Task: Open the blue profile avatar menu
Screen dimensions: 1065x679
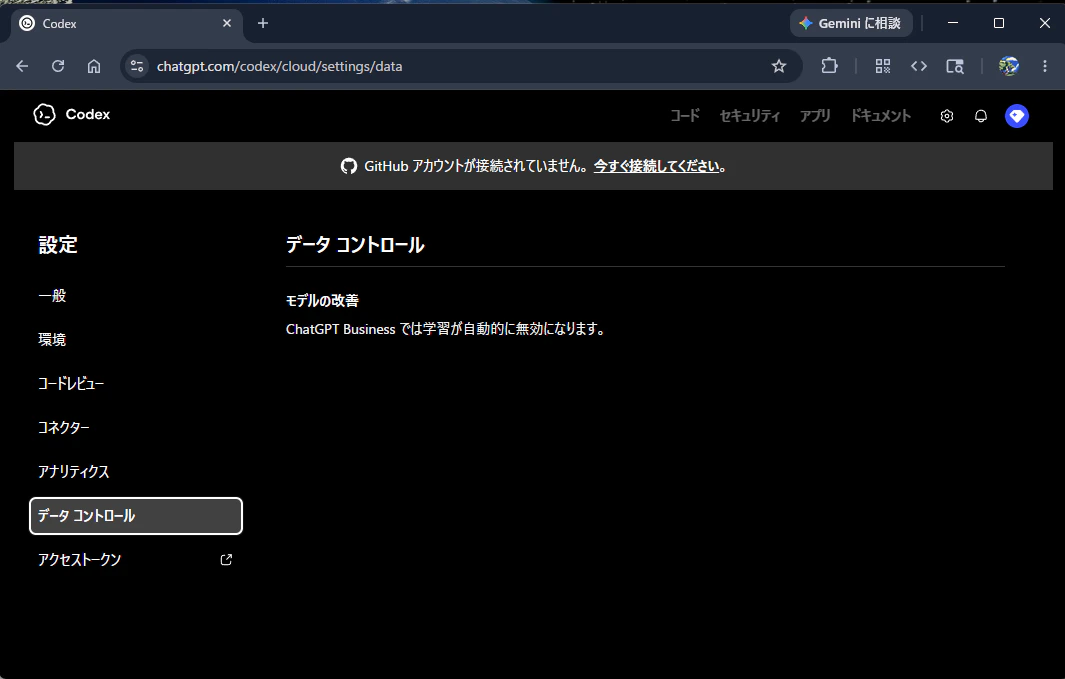Action: [x=1017, y=116]
